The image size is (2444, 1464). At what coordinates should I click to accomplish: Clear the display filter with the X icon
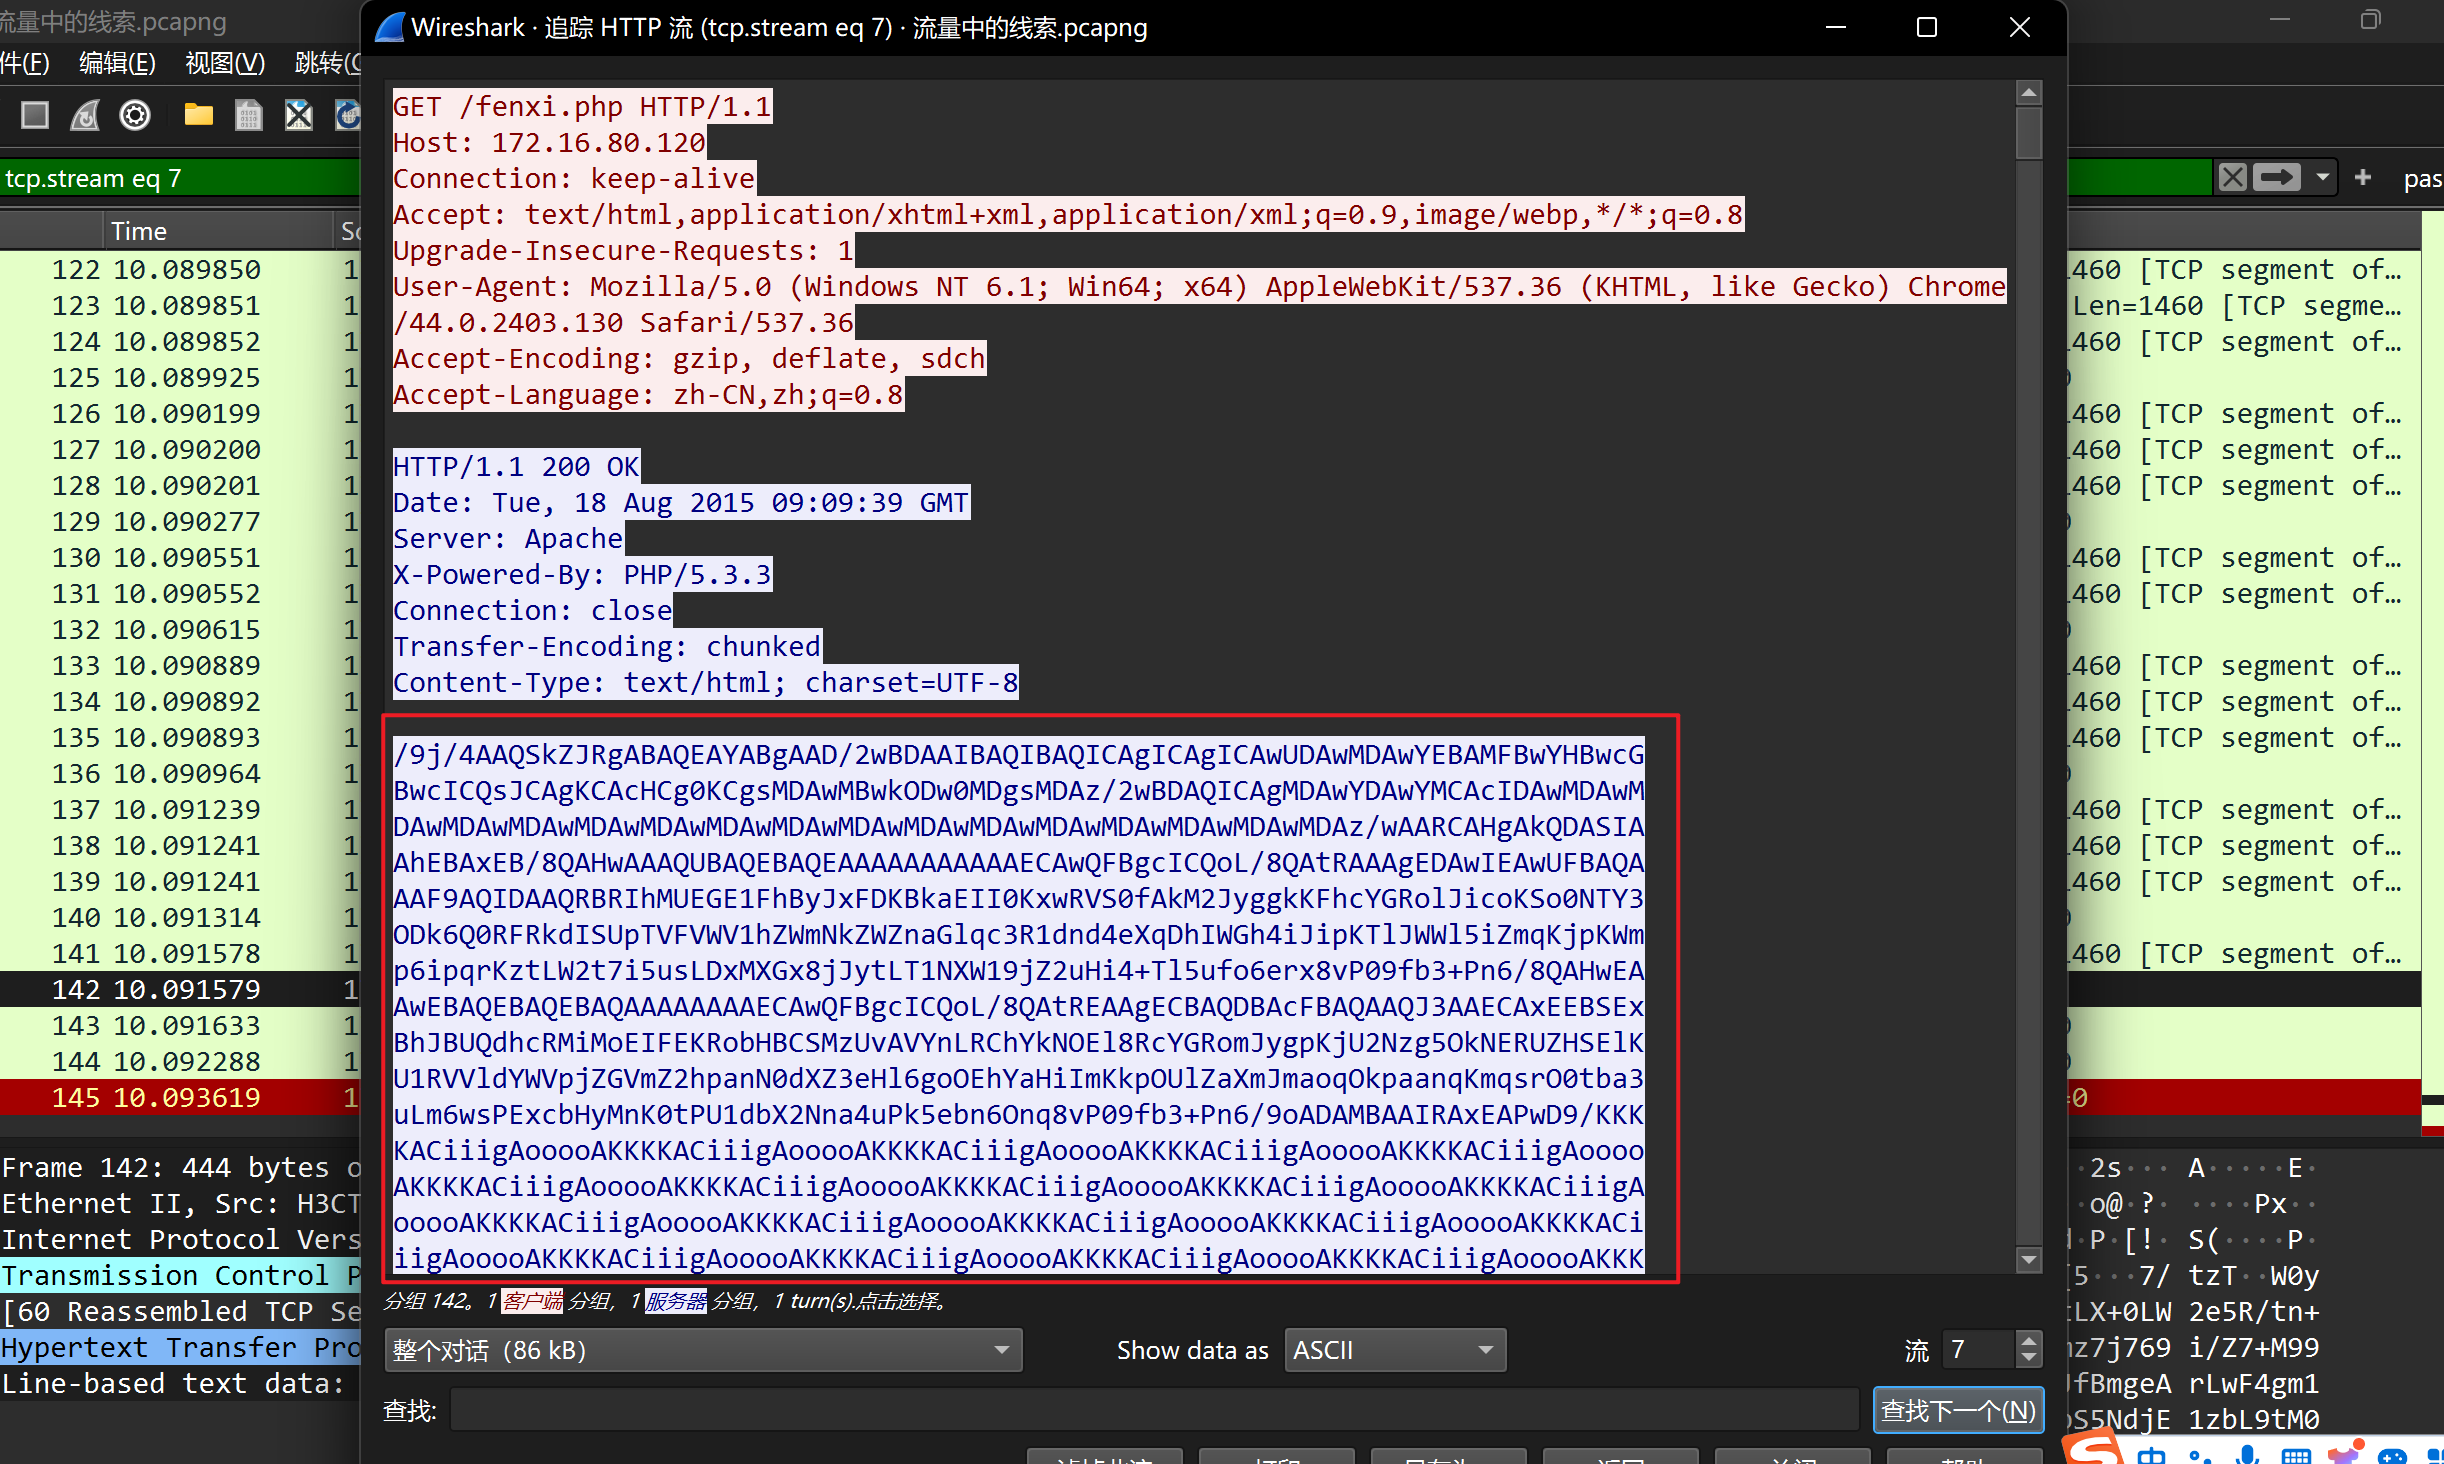[x=2232, y=178]
